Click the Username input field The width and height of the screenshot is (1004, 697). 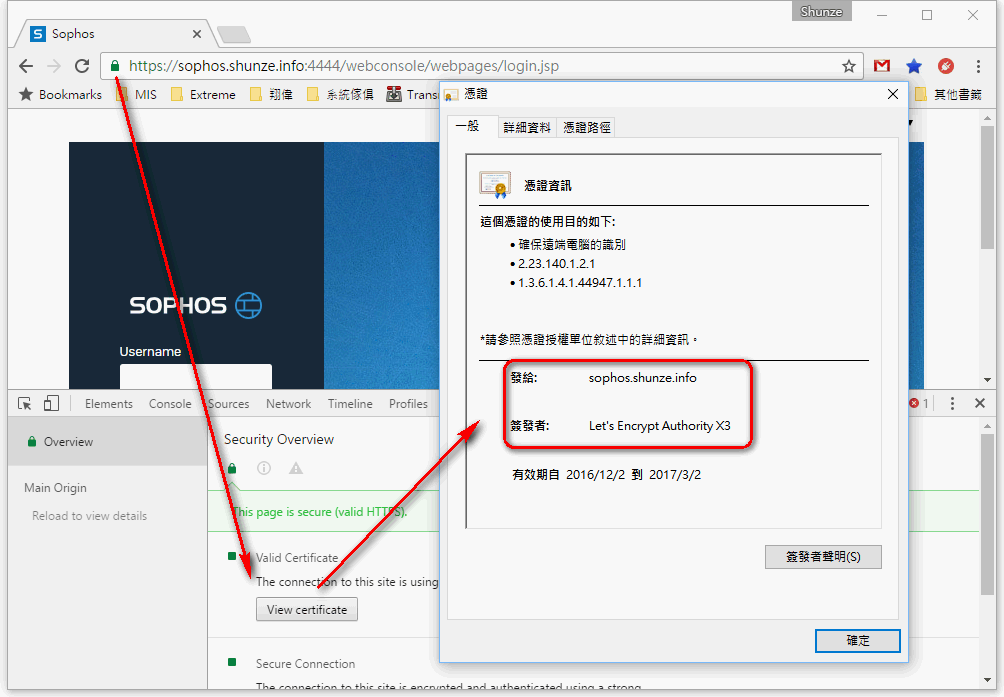pyautogui.click(x=196, y=376)
